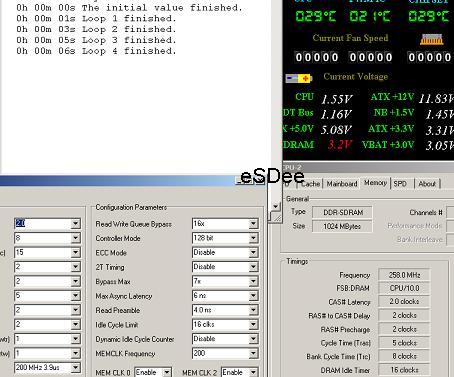Open the MEM CLK 0 Enable dropdown

coord(167,372)
